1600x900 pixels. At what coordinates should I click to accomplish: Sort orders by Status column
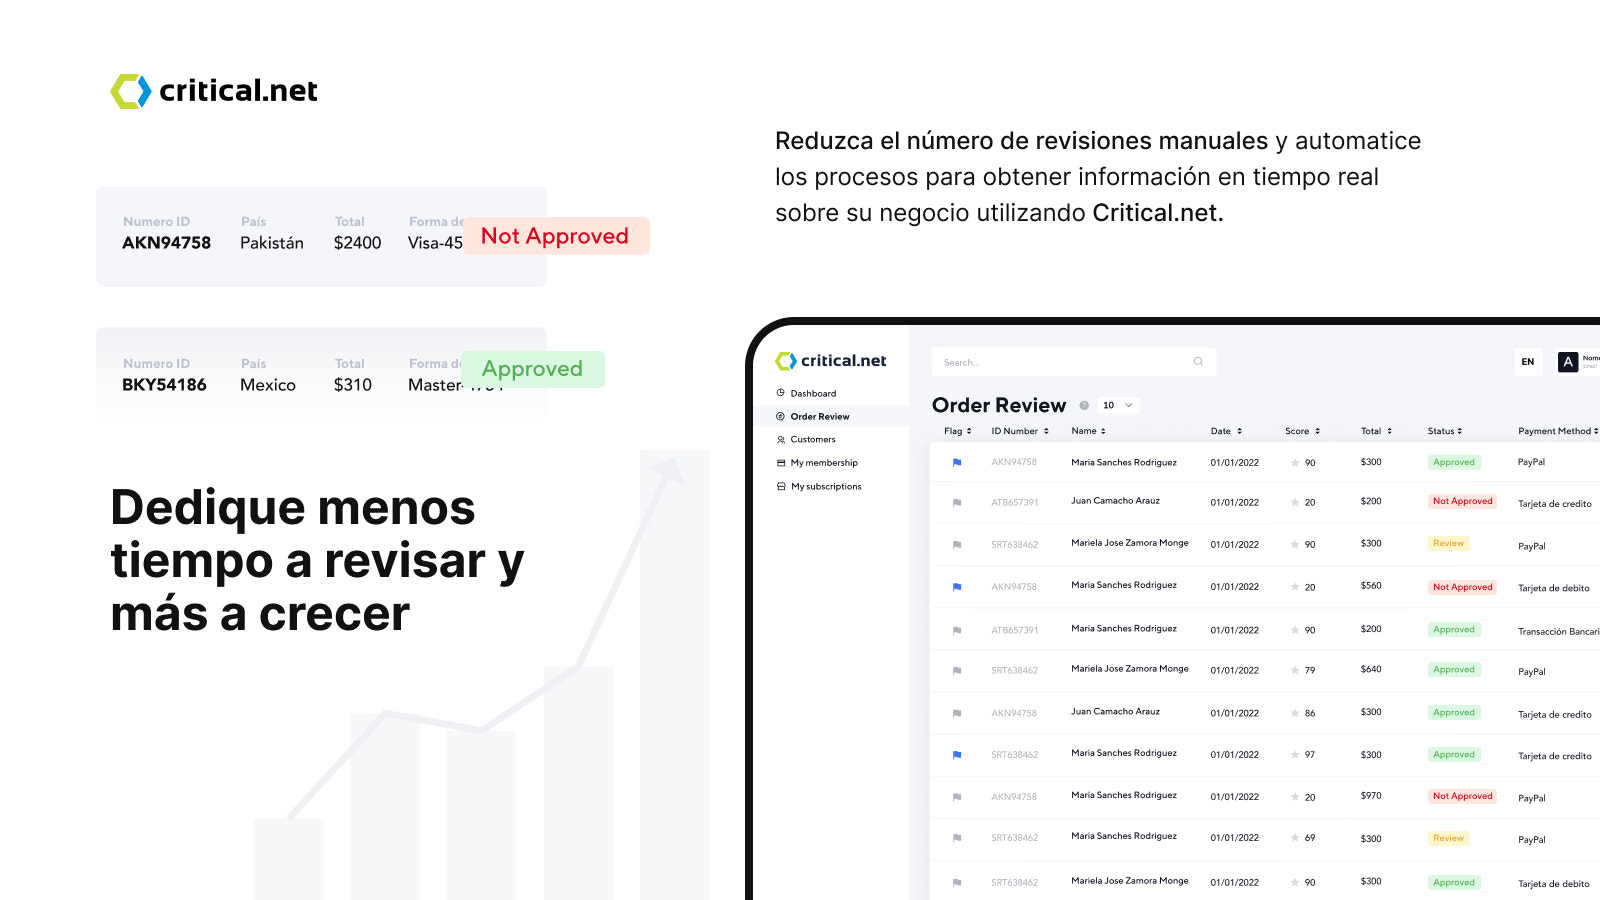(x=1444, y=431)
